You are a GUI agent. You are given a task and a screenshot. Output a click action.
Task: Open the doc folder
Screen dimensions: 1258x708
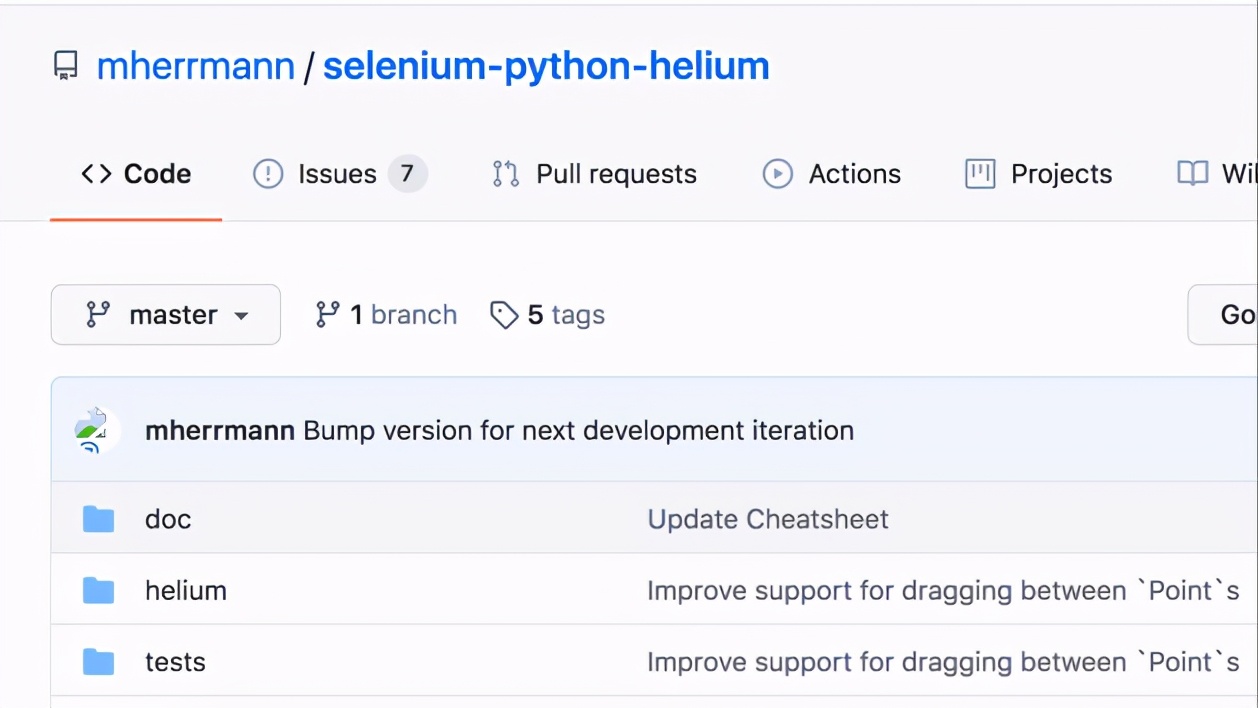tap(168, 519)
